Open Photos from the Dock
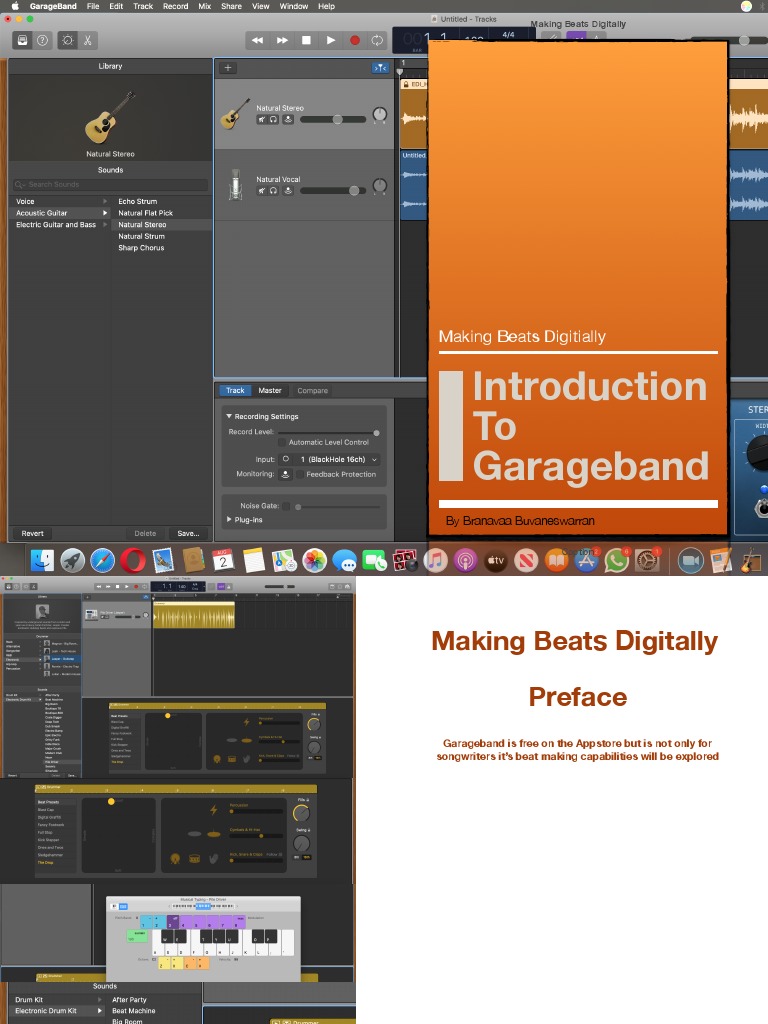Viewport: 768px width, 1024px height. tap(314, 560)
